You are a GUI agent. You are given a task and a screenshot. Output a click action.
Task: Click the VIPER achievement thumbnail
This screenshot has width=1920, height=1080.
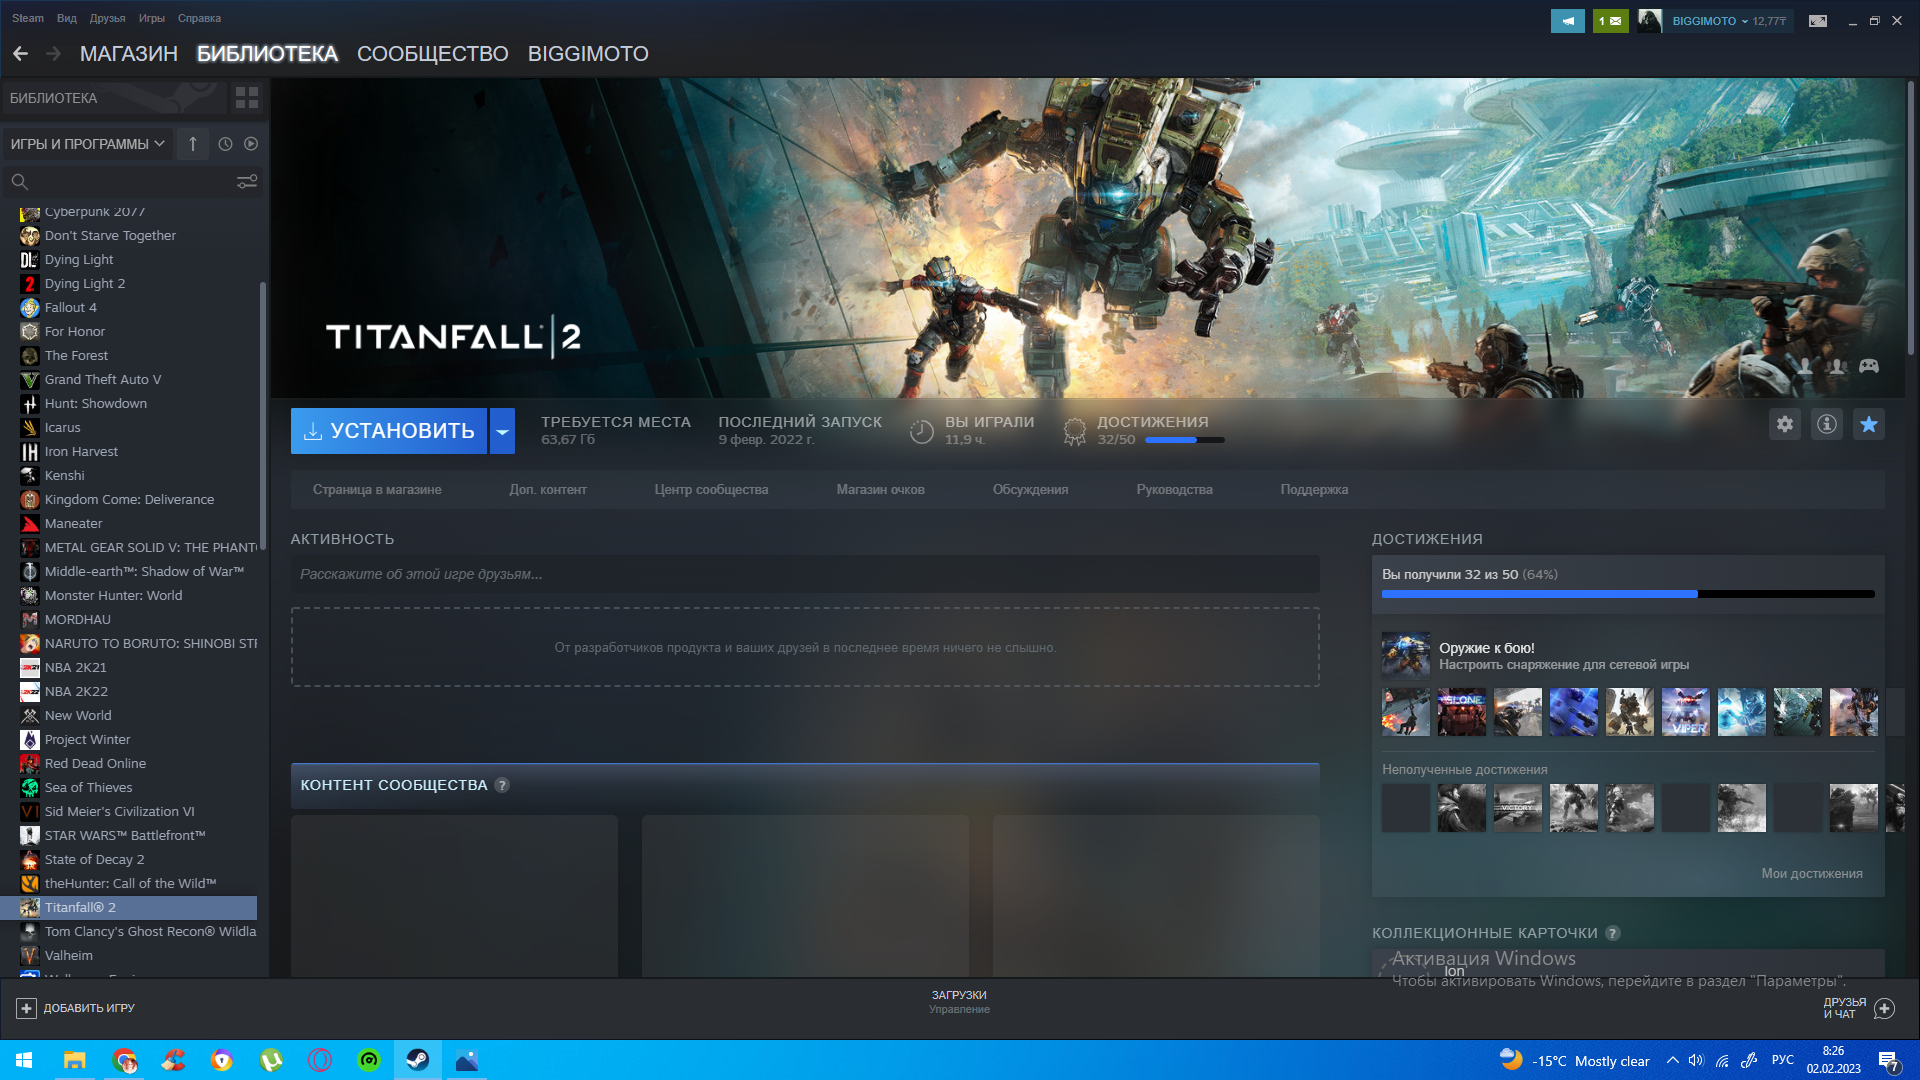1685,712
